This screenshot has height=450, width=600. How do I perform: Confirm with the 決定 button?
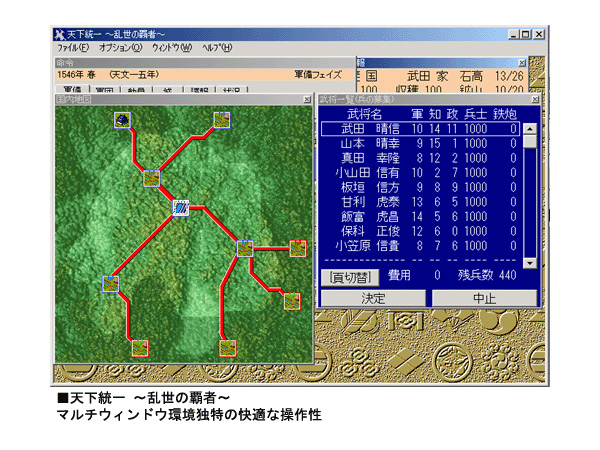tap(373, 298)
